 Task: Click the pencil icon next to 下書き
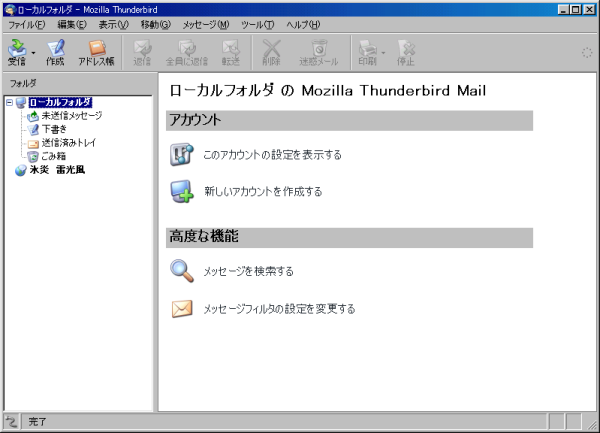(33, 129)
